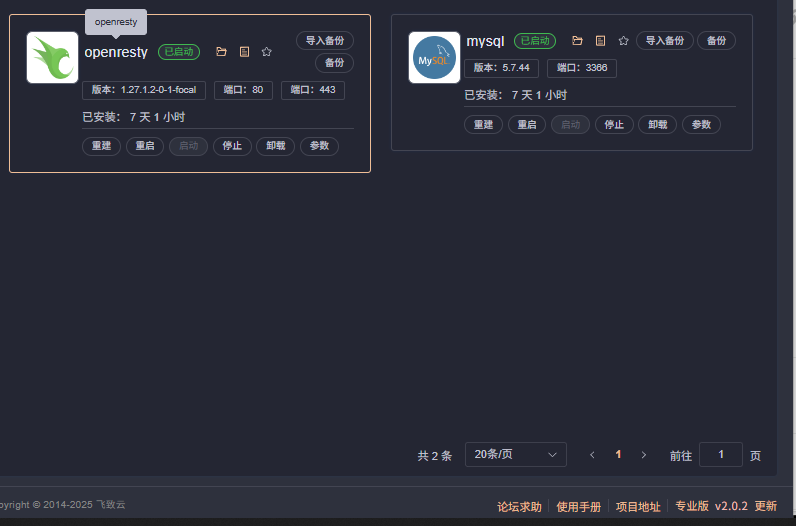The width and height of the screenshot is (796, 526).
Task: Open the openresty log document icon
Action: [244, 52]
